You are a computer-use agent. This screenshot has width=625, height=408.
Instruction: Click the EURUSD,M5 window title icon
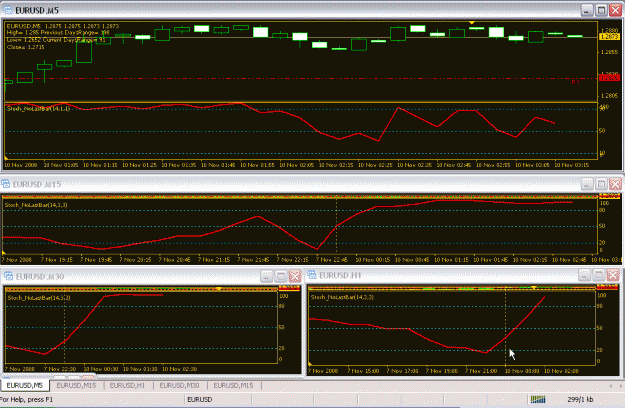(x=8, y=10)
